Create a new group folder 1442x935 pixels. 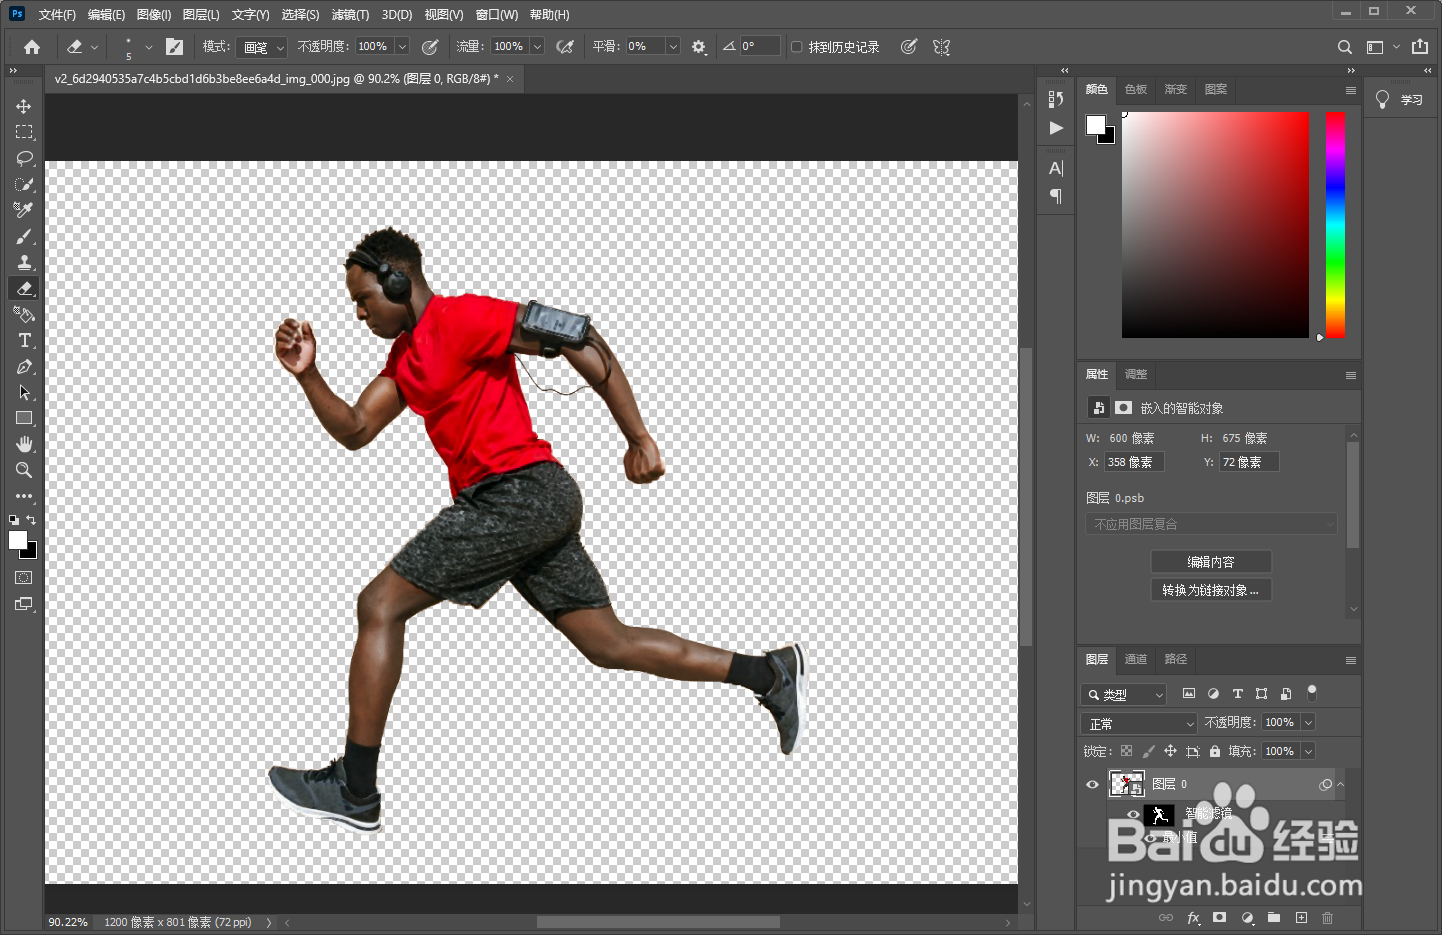(1274, 917)
